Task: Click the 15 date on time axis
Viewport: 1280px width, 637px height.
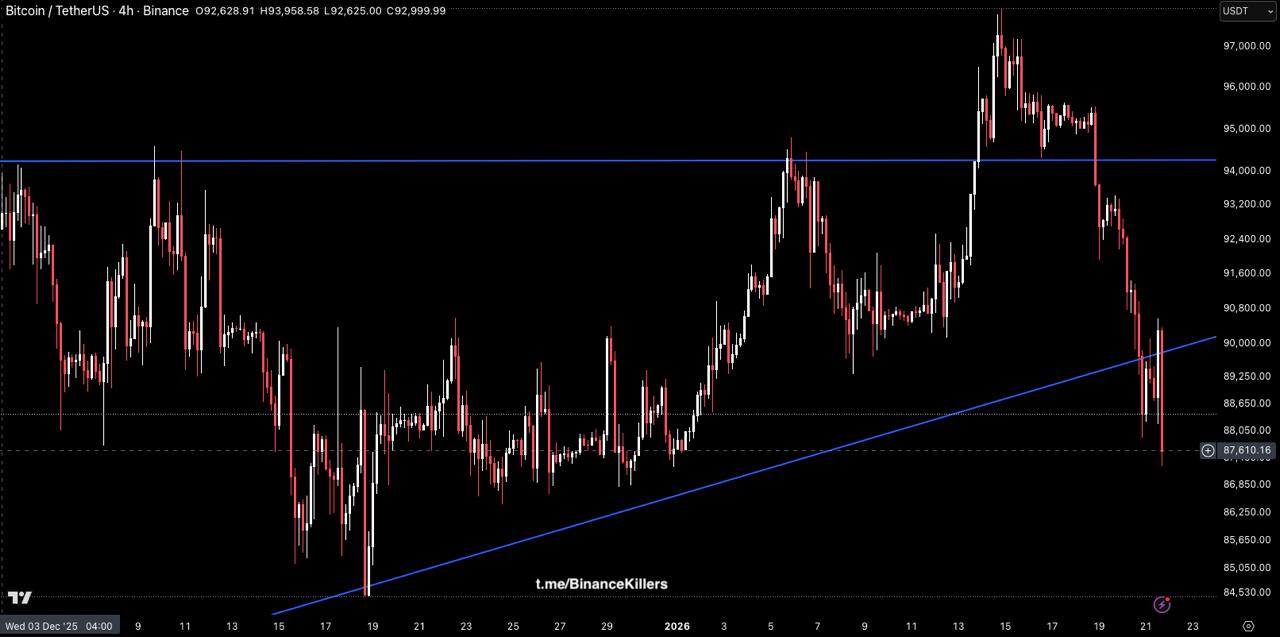Action: point(278,626)
